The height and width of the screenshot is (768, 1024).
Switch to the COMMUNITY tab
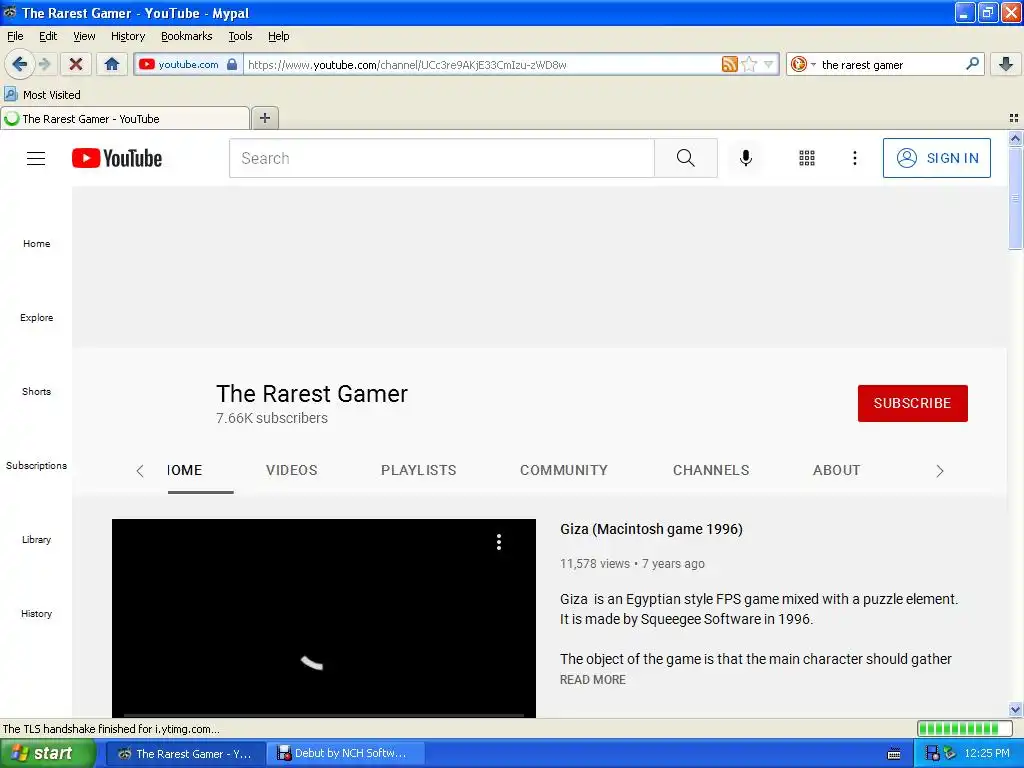[x=564, y=470]
